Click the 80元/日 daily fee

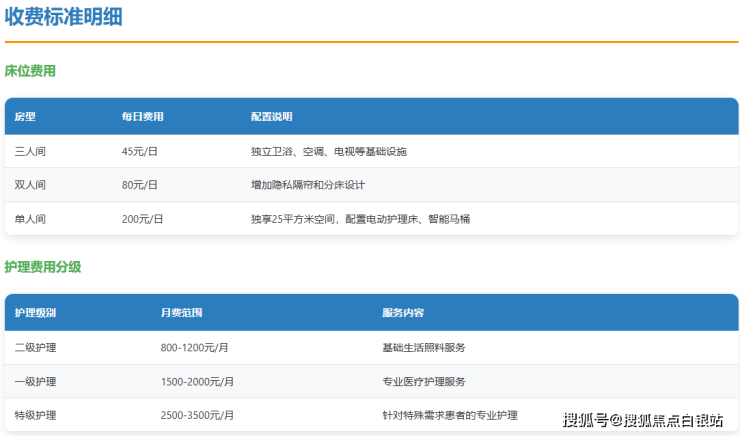click(x=140, y=185)
